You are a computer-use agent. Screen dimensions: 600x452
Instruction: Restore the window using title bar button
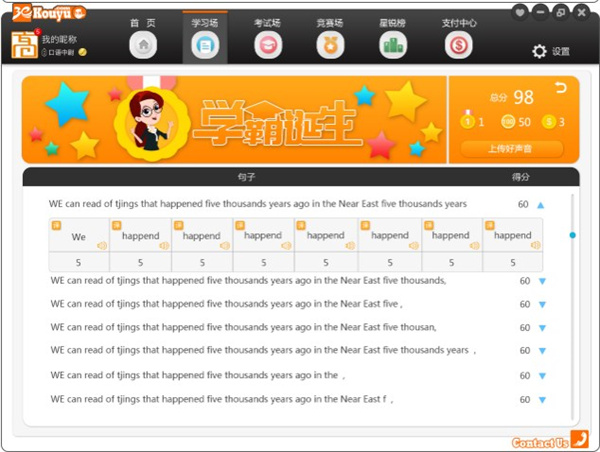[x=561, y=13]
